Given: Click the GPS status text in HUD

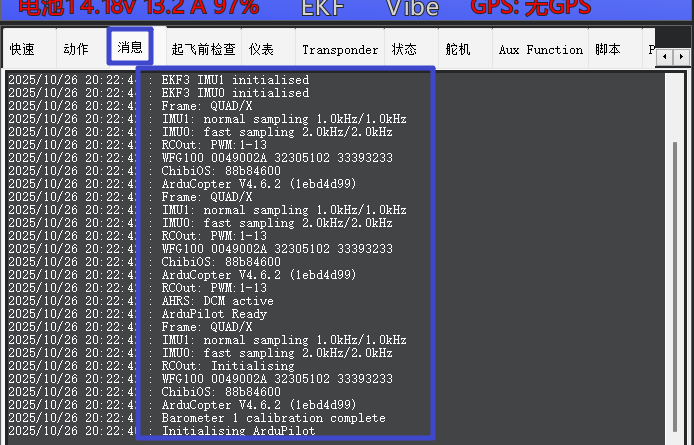Looking at the screenshot, I should [531, 9].
